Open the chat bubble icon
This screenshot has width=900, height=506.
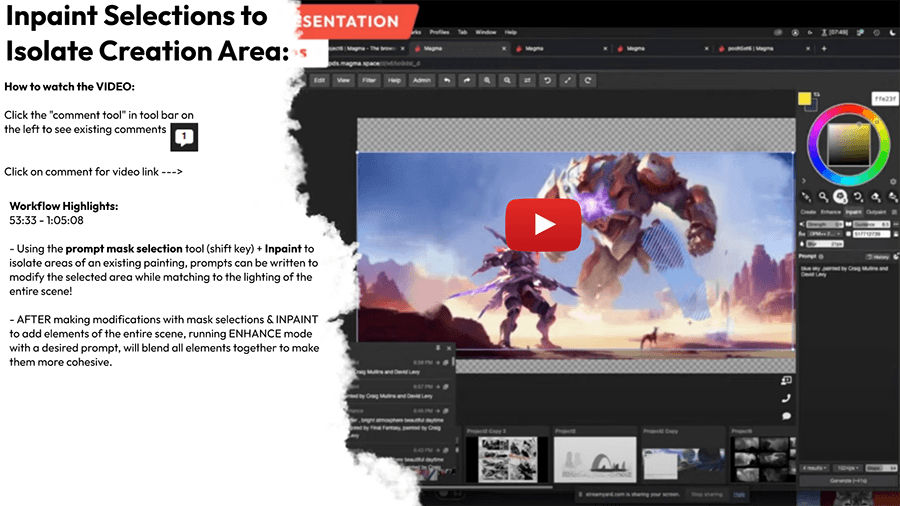(x=786, y=415)
